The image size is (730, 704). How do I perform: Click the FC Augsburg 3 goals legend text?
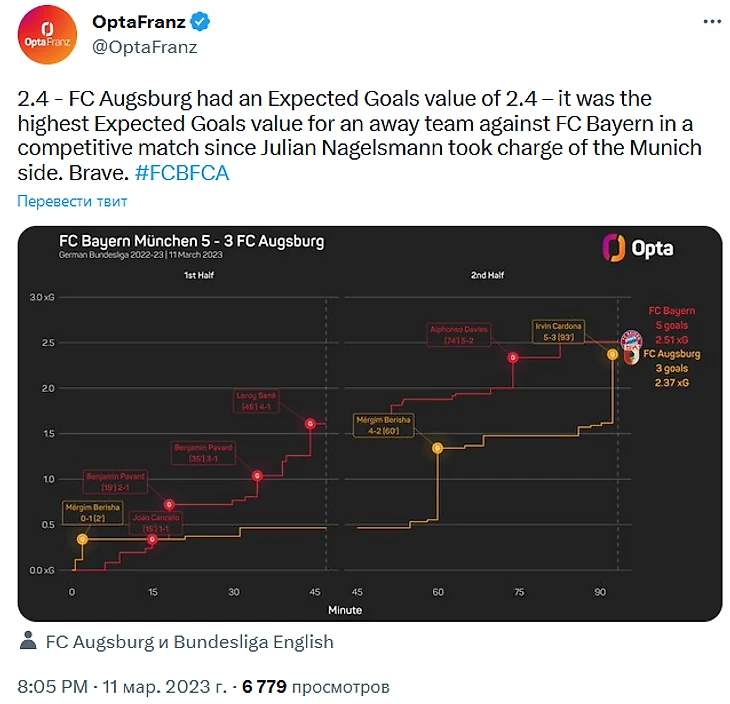(x=671, y=367)
